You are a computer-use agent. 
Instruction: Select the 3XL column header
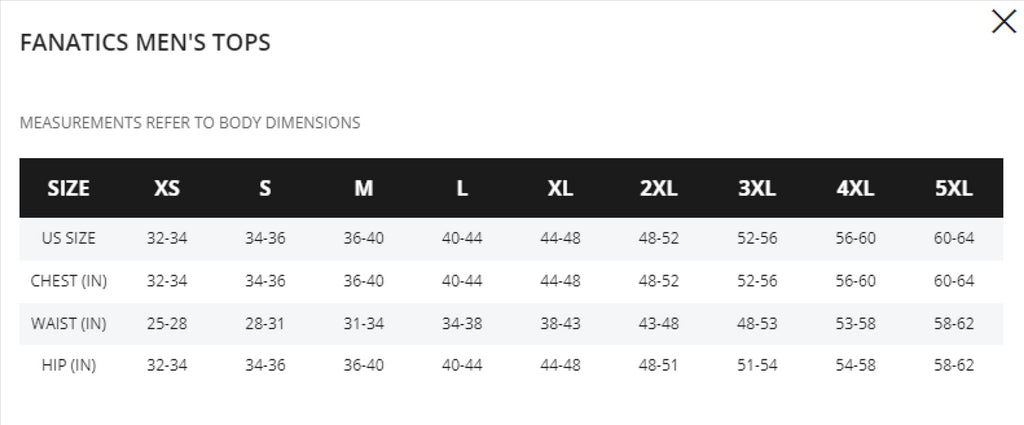[x=757, y=189]
